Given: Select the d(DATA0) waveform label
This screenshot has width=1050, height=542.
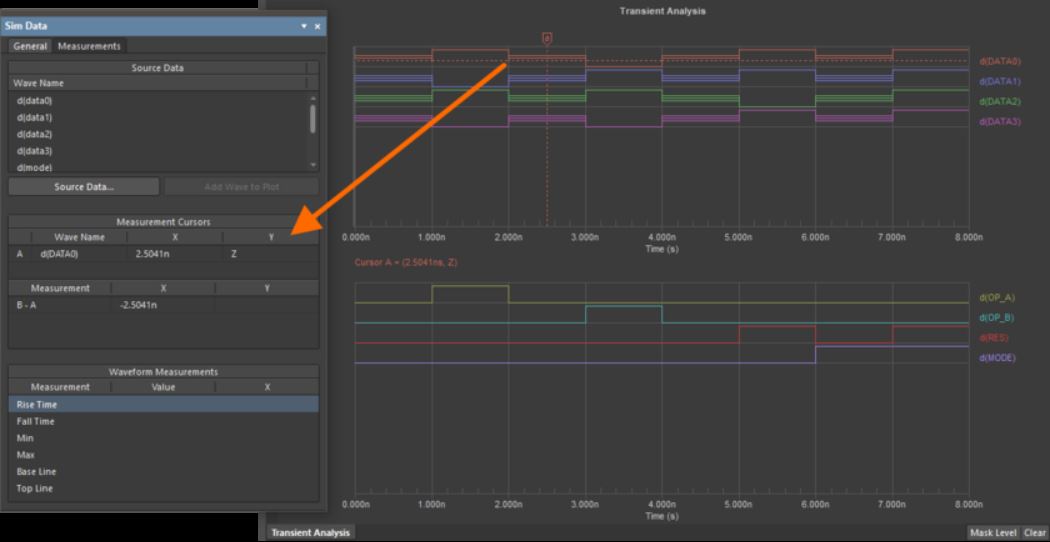Looking at the screenshot, I should [x=1000, y=62].
